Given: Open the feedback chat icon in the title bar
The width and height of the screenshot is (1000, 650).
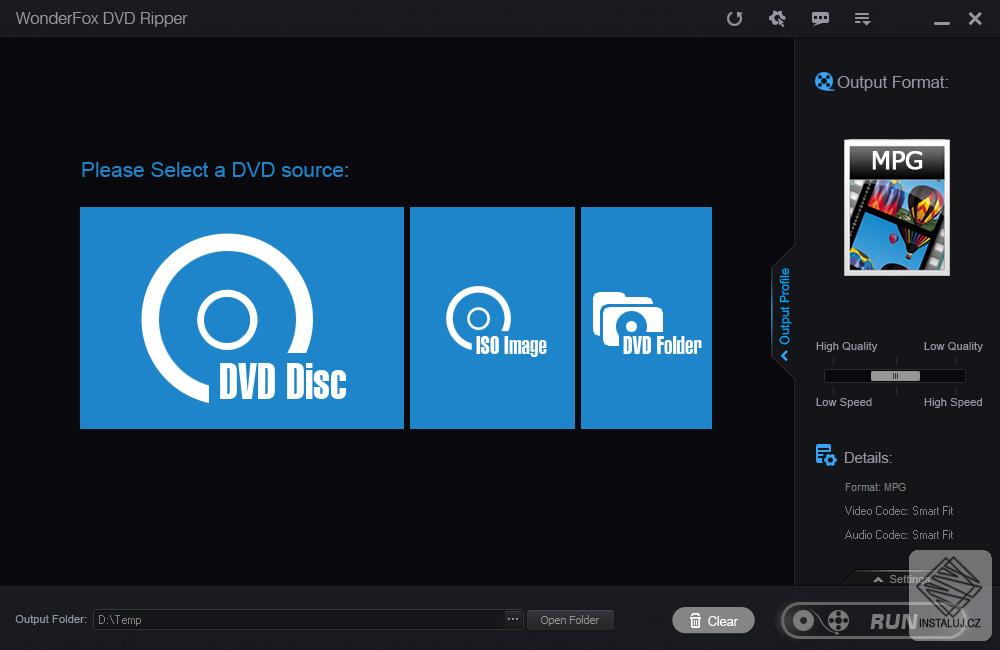Looking at the screenshot, I should 820,18.
